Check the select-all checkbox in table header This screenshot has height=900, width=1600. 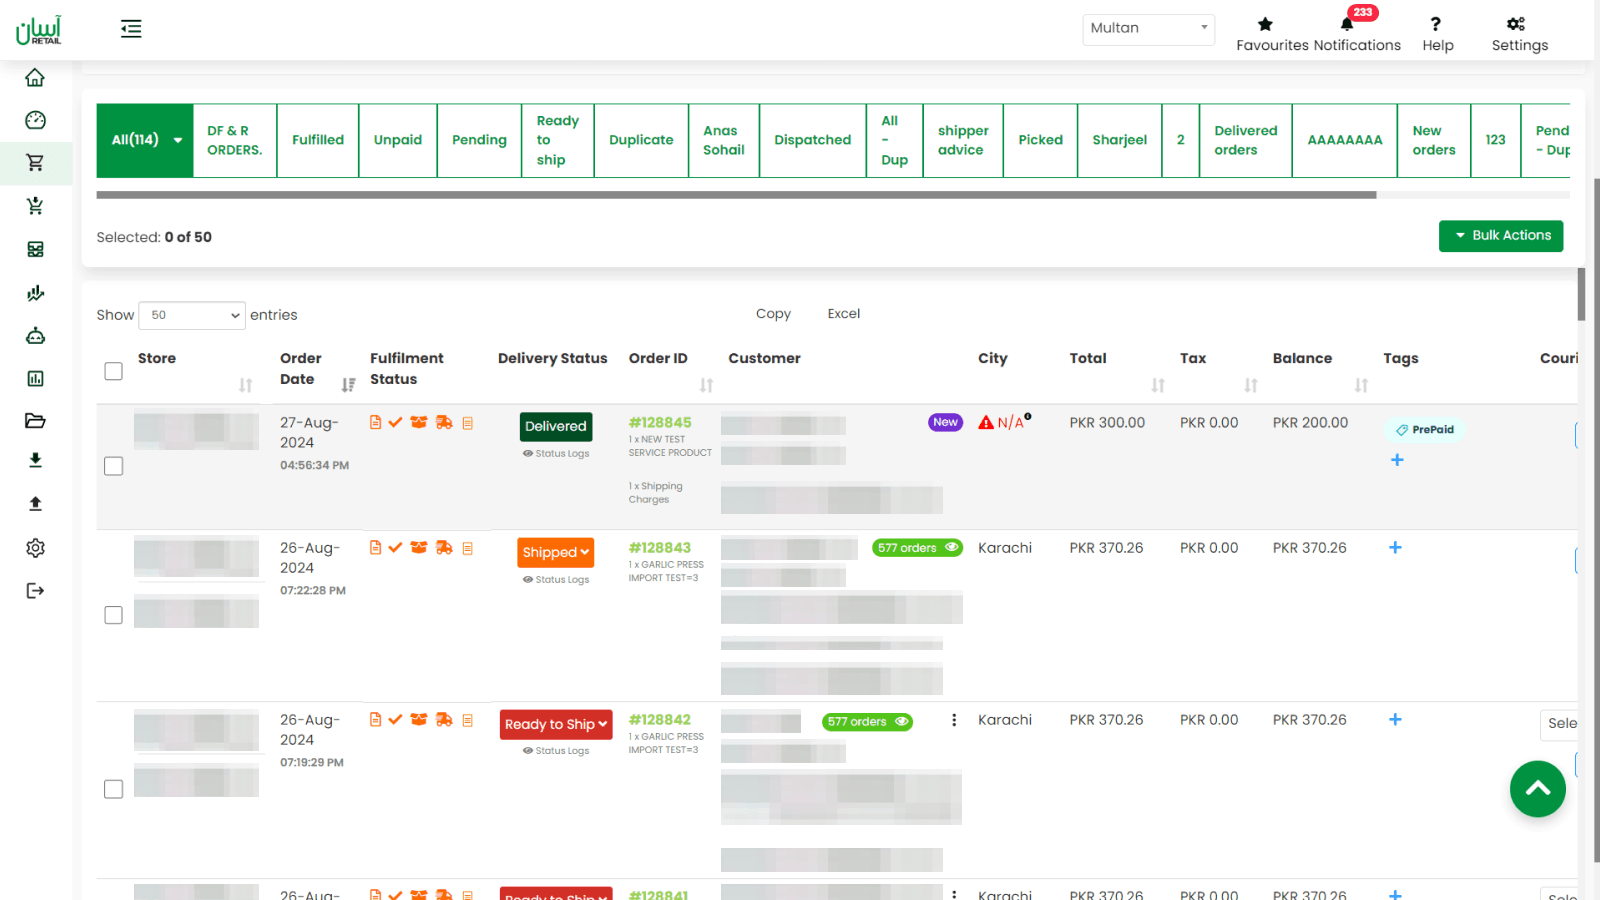[x=113, y=371]
